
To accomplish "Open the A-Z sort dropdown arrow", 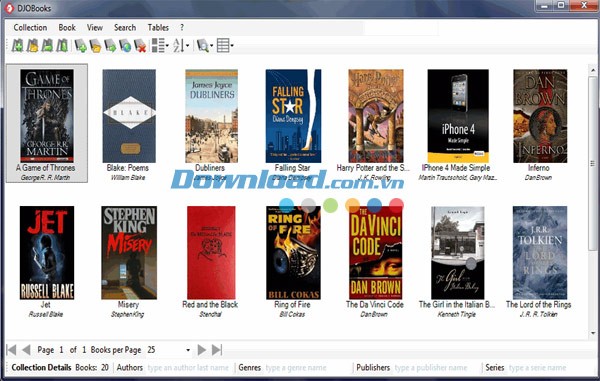I will tap(188, 46).
